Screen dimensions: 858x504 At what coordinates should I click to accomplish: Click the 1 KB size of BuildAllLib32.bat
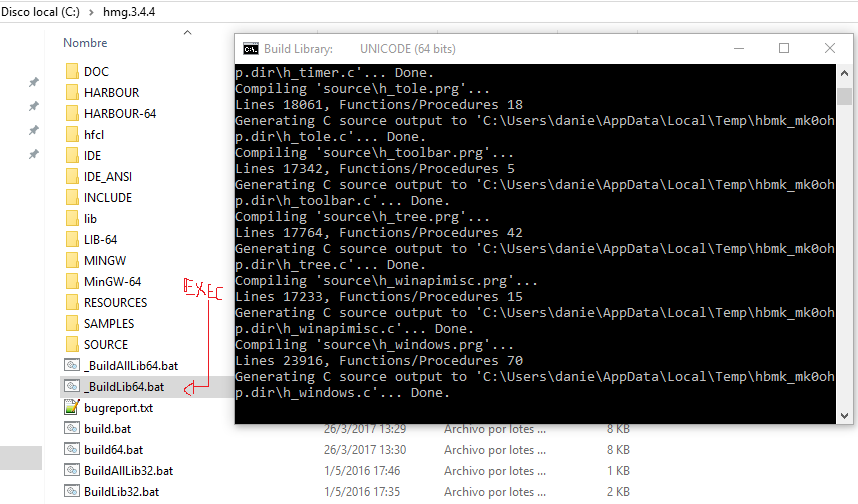coord(618,471)
